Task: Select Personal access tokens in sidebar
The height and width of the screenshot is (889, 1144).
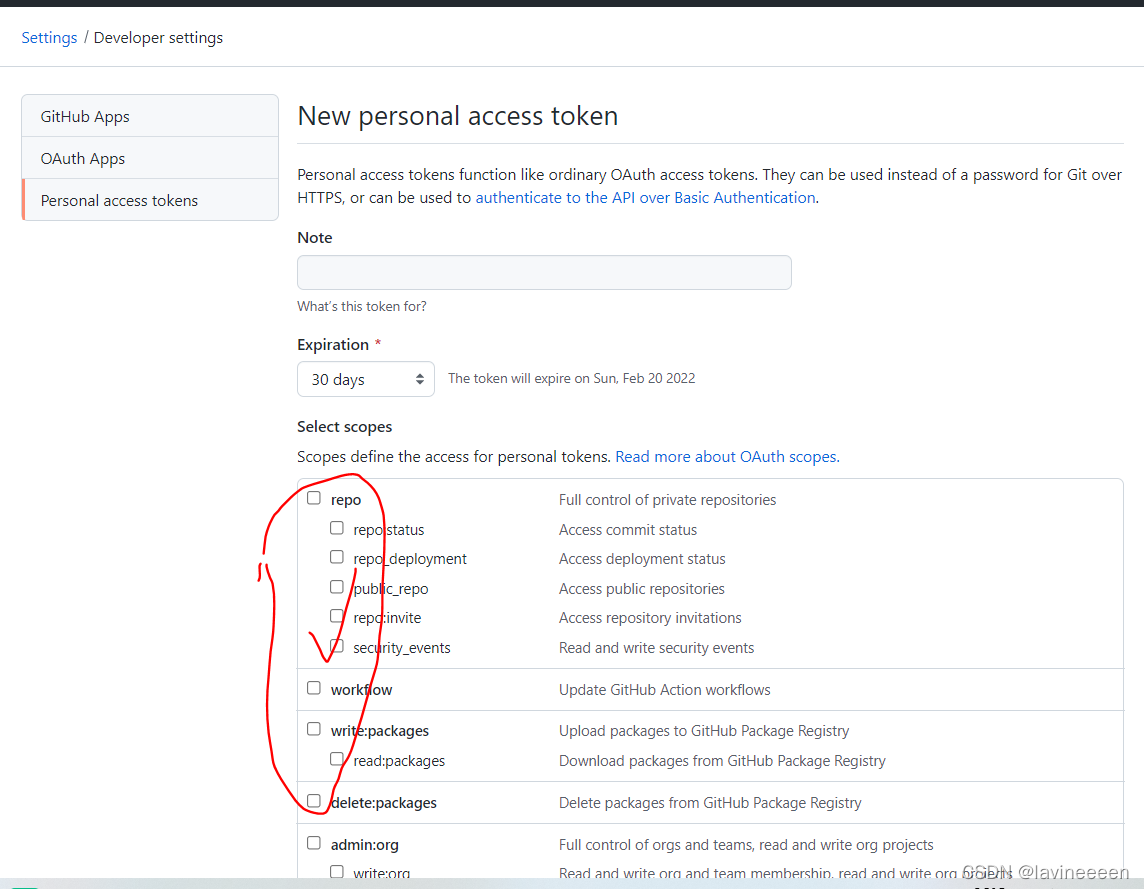Action: pos(150,200)
